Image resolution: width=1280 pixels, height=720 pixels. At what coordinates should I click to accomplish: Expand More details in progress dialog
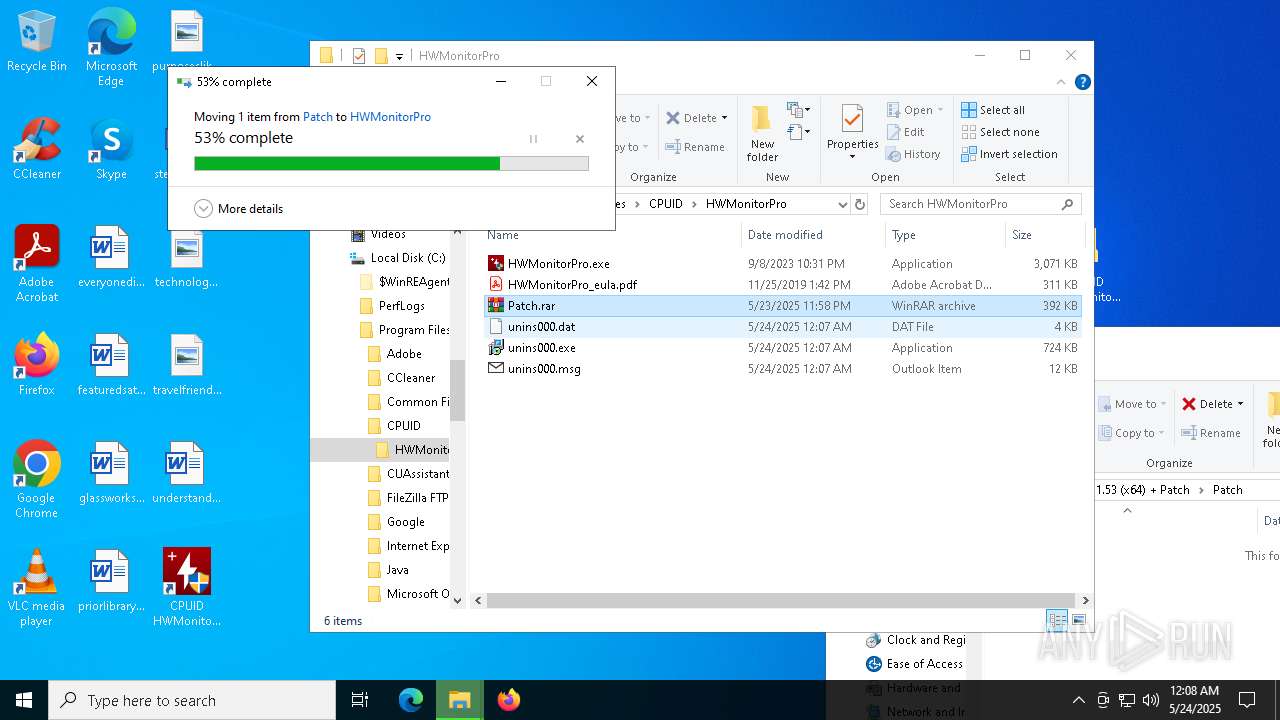(x=239, y=209)
